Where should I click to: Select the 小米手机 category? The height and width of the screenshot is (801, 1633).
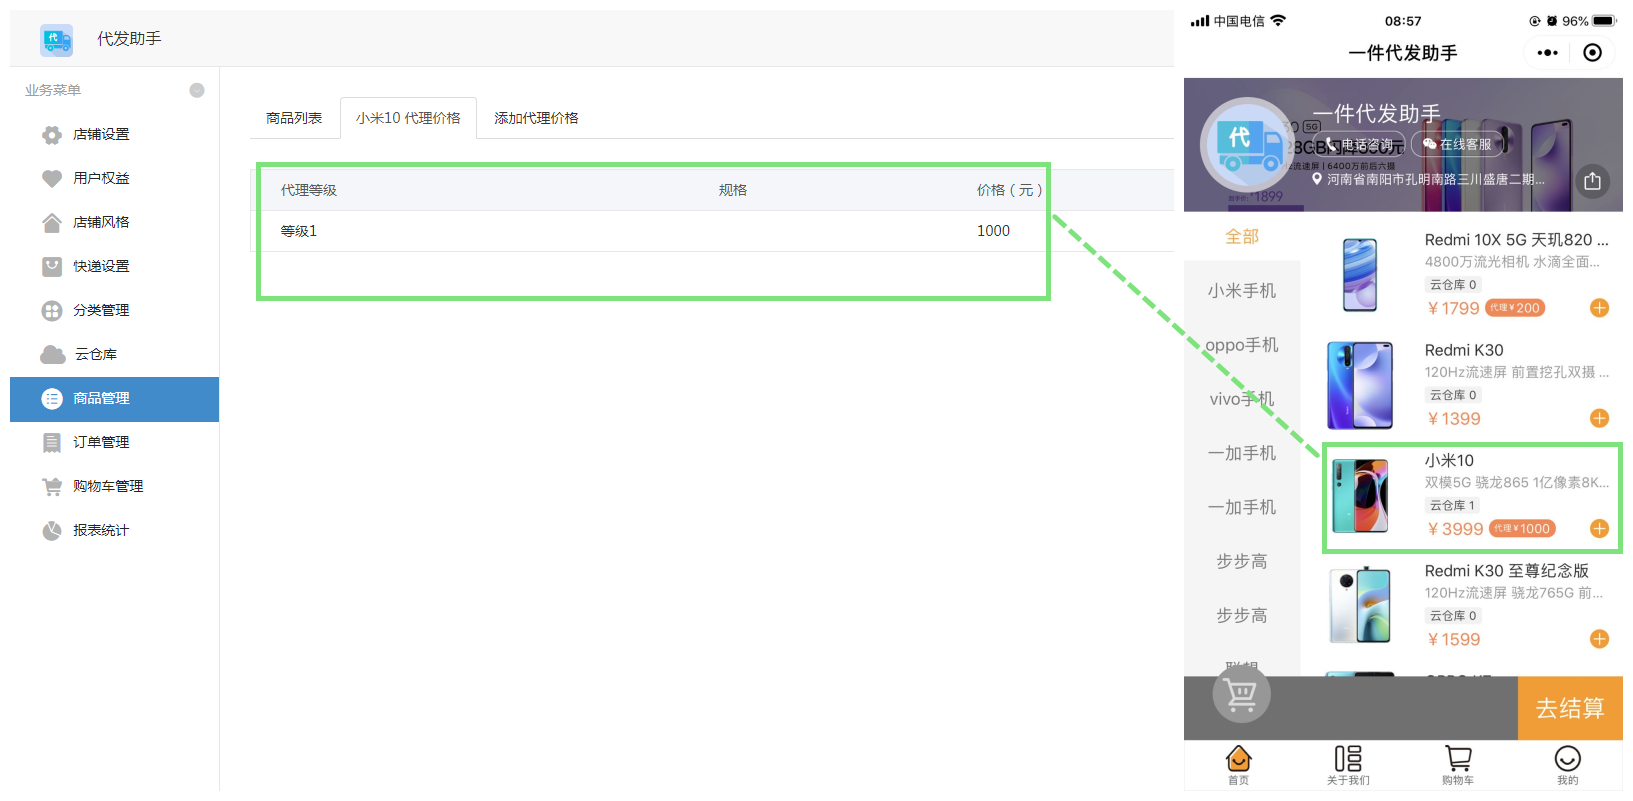(x=1242, y=291)
